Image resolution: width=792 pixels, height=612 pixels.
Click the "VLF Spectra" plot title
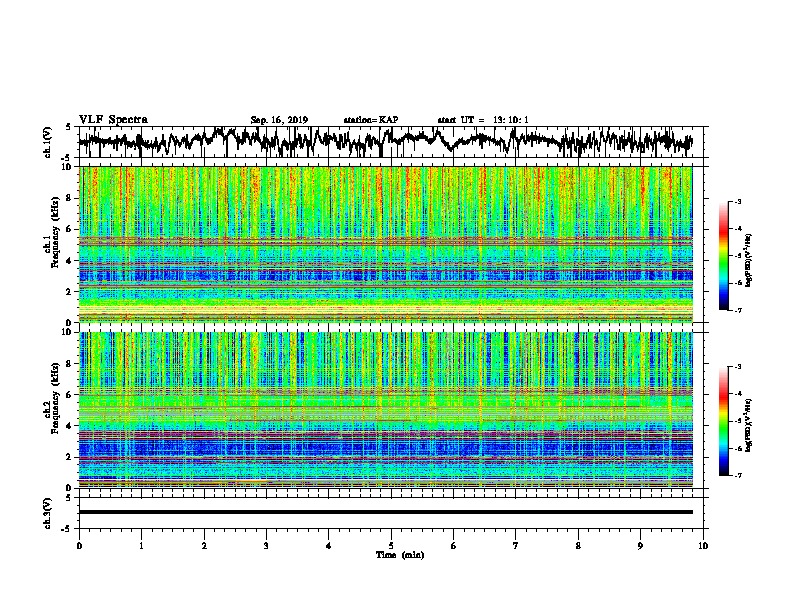(x=113, y=120)
